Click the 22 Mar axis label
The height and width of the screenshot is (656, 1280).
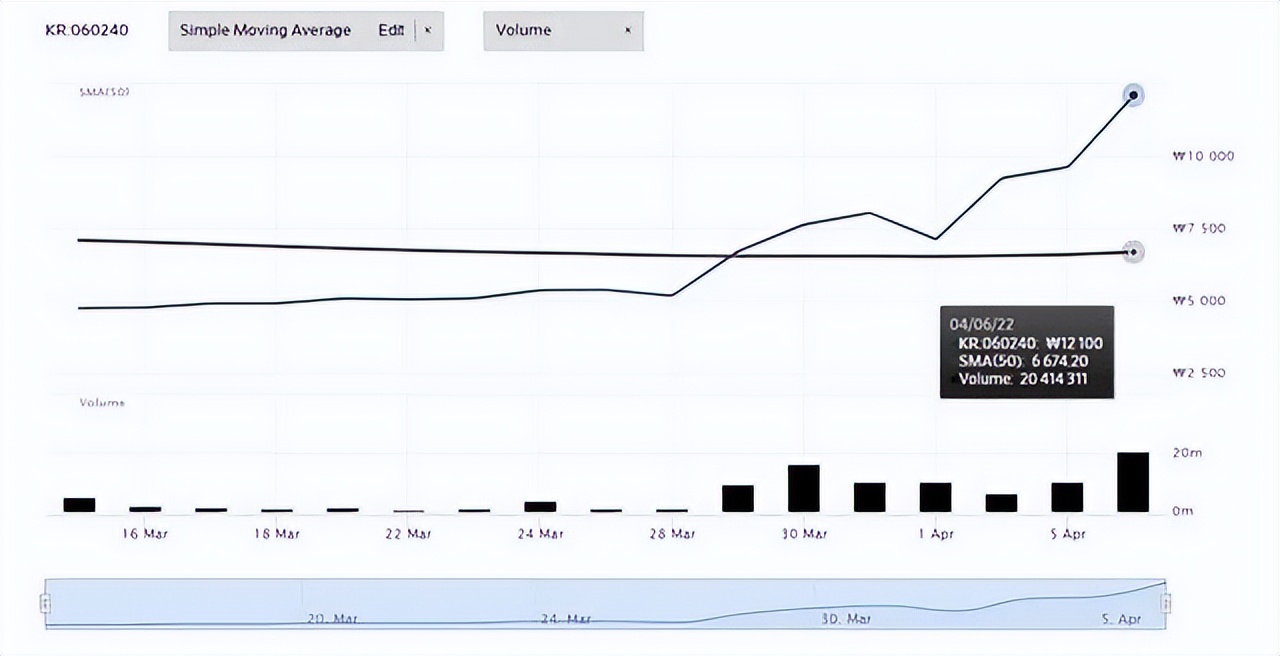coord(408,534)
